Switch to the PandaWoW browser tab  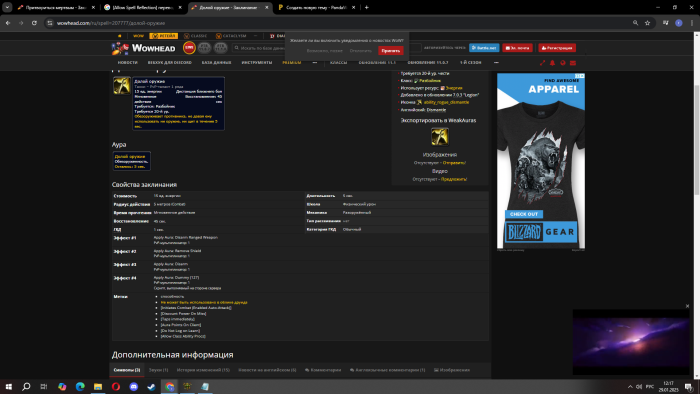point(316,7)
